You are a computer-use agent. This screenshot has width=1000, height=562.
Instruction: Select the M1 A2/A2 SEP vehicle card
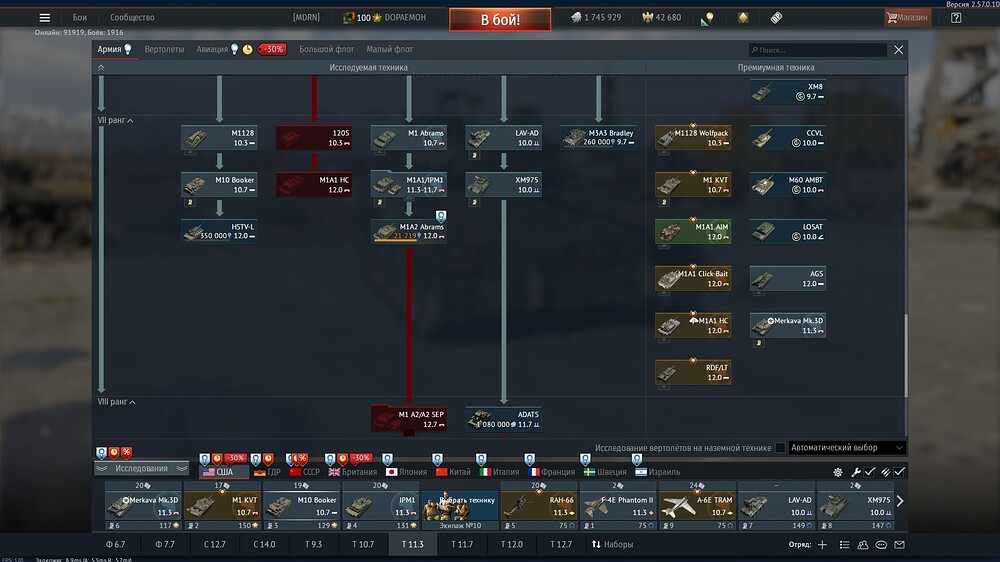click(409, 419)
